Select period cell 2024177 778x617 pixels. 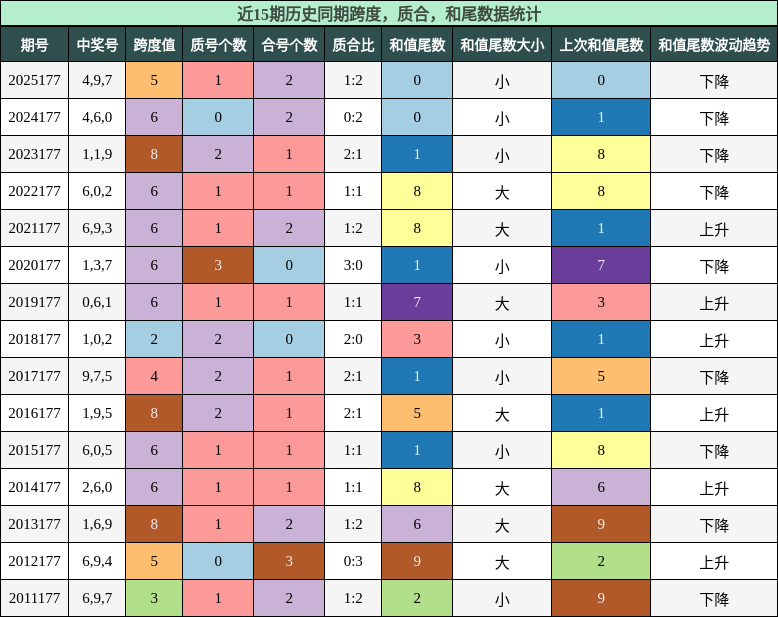34,117
